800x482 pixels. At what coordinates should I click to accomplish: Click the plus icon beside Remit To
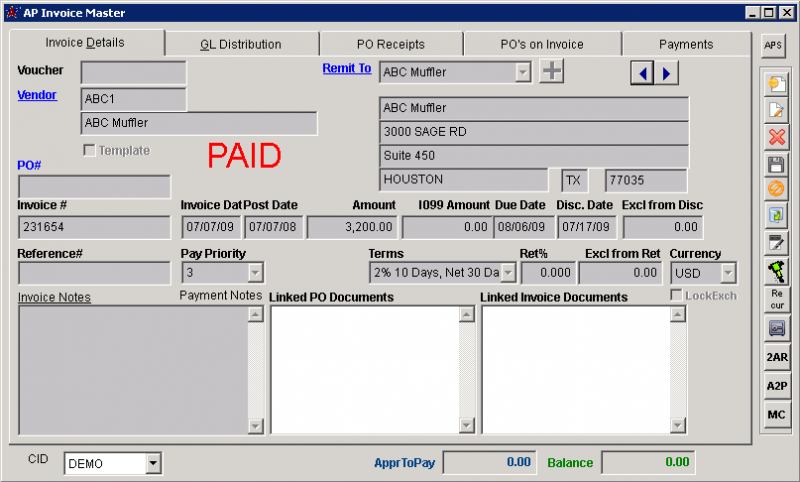[552, 72]
